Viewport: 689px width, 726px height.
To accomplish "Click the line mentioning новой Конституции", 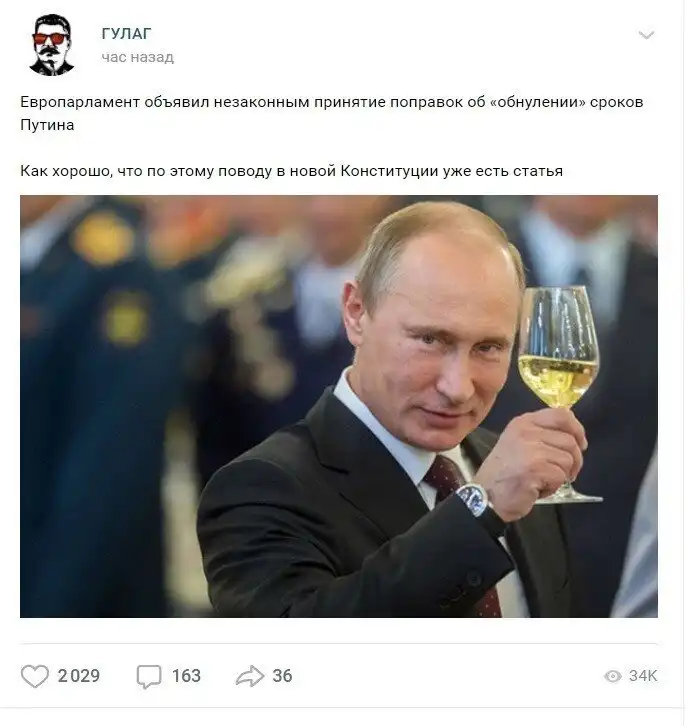I will pyautogui.click(x=291, y=171).
